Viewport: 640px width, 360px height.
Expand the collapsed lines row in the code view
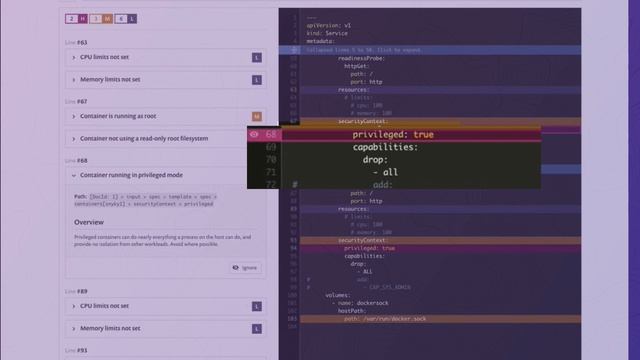(x=430, y=50)
